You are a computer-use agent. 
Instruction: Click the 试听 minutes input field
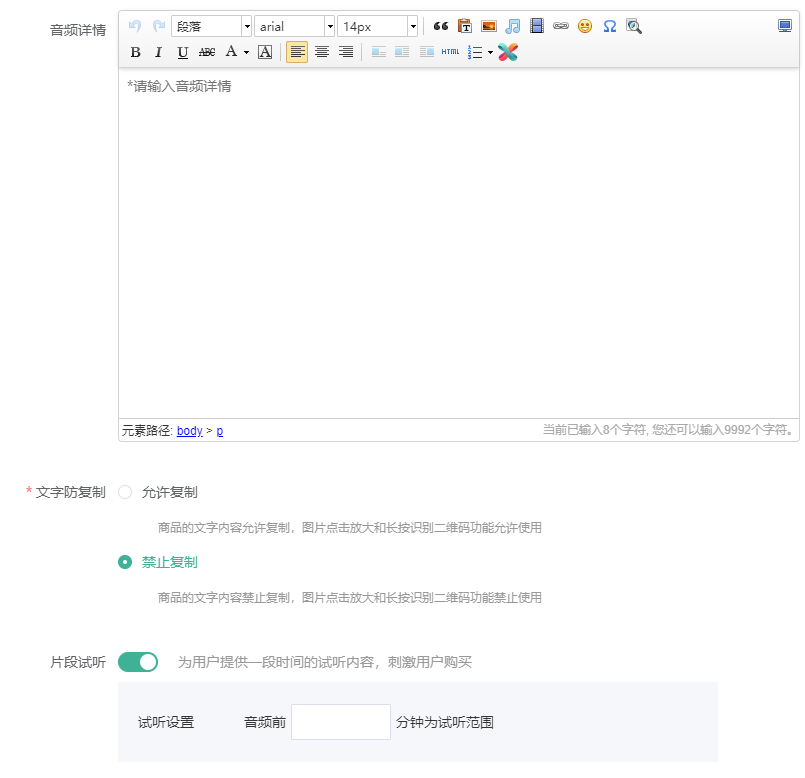[x=341, y=722]
